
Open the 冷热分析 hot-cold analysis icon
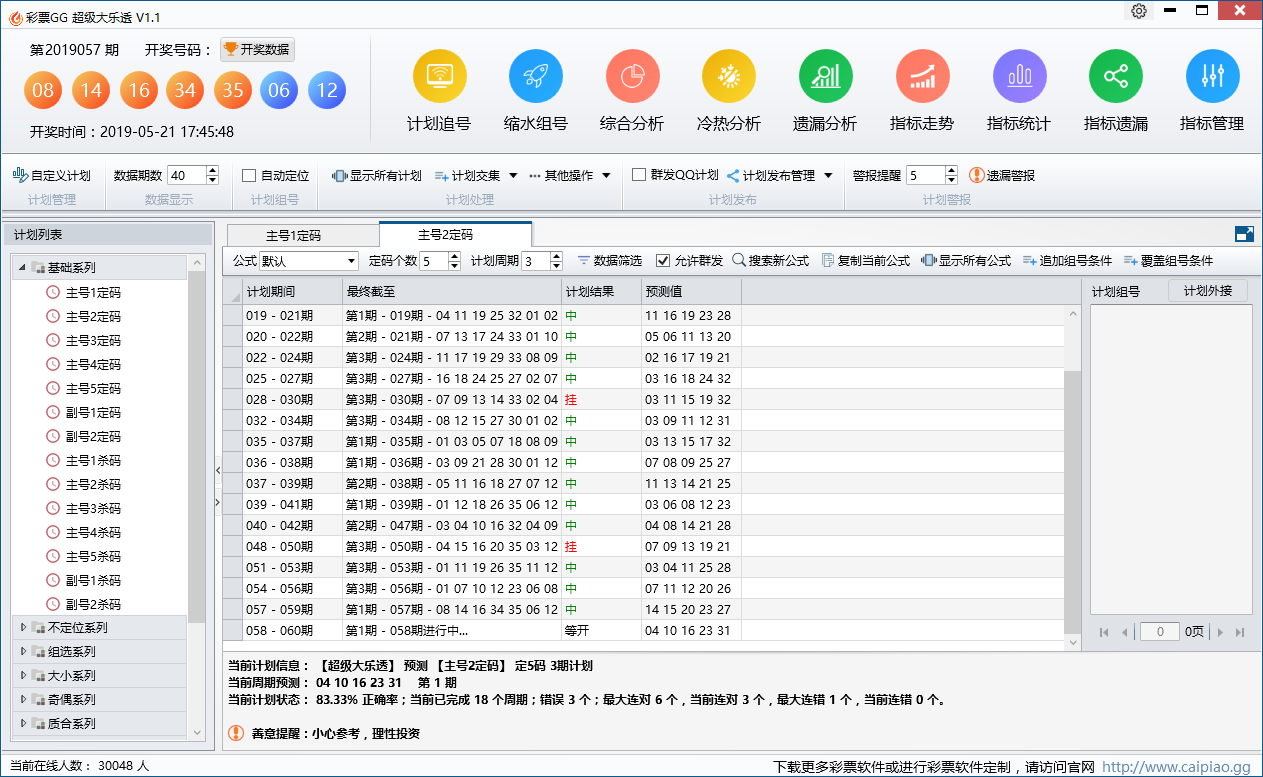728,76
